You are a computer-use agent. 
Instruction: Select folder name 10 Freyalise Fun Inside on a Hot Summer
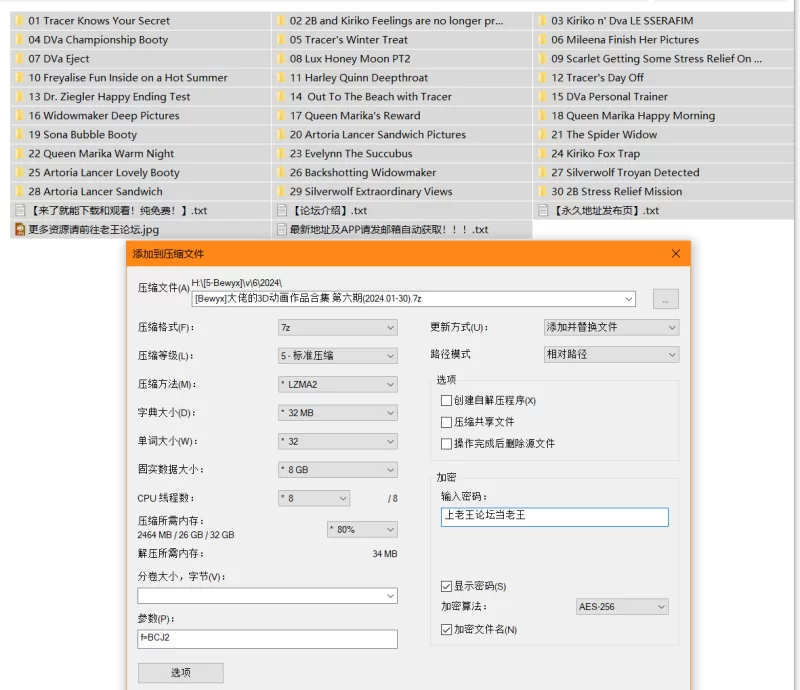[x=128, y=78]
